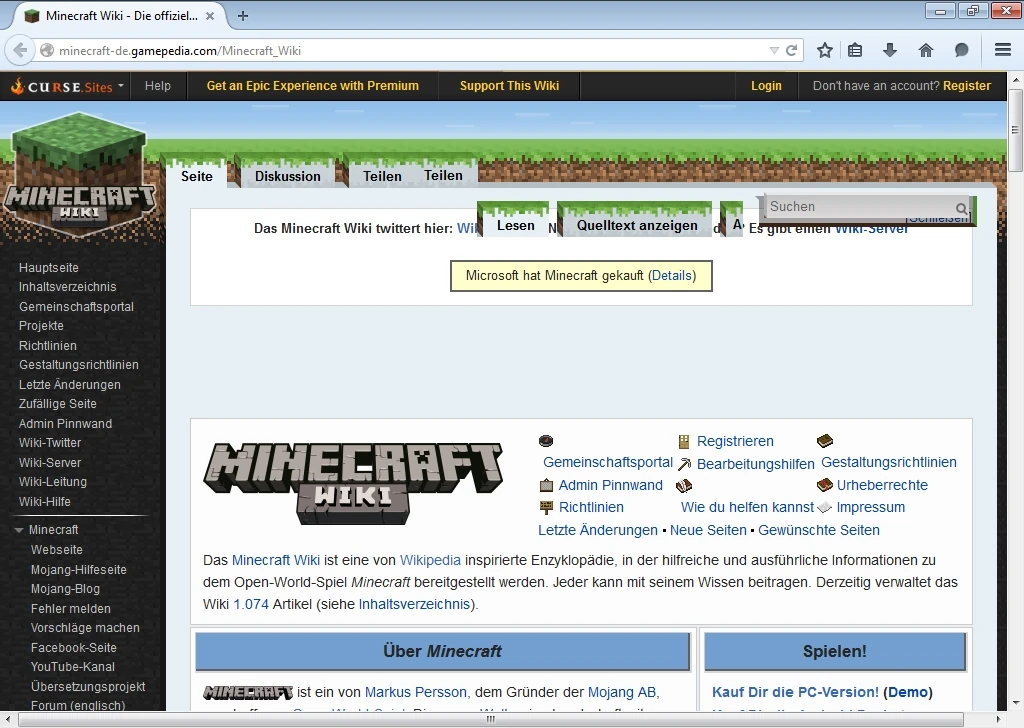Collapse the Minecraft sidebar section
Image resolution: width=1024 pixels, height=728 pixels.
(x=20, y=530)
